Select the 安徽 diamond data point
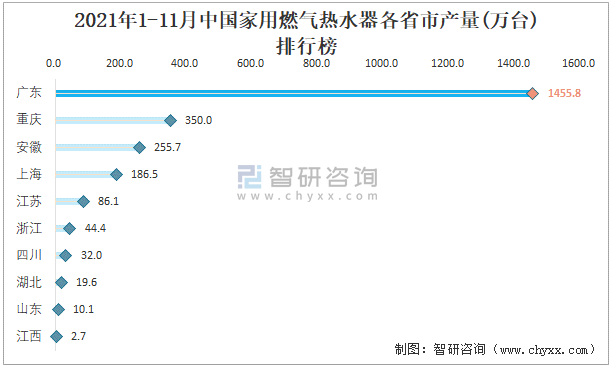Viewport: 614px width, 367px height. (x=139, y=148)
